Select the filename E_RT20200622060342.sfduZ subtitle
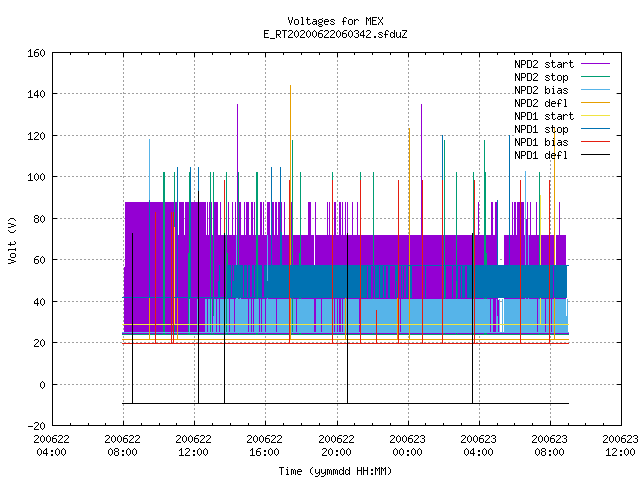 (335, 34)
